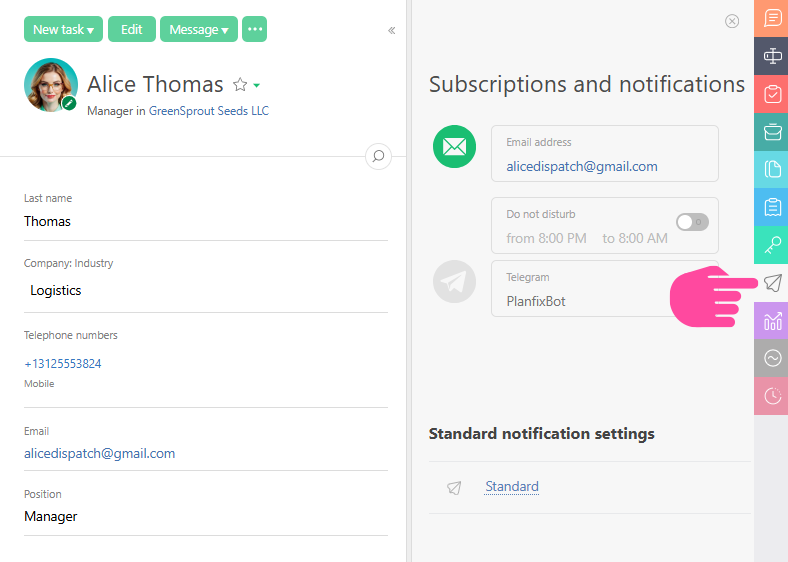Open the purple analytics chart sidebar icon
Screen dimensions: 788x562
(772, 321)
